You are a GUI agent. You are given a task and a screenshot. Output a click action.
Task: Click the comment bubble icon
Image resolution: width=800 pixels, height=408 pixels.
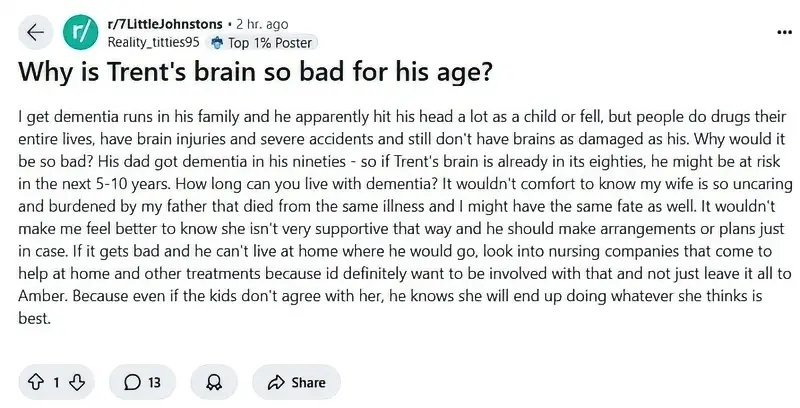pyautogui.click(x=132, y=382)
